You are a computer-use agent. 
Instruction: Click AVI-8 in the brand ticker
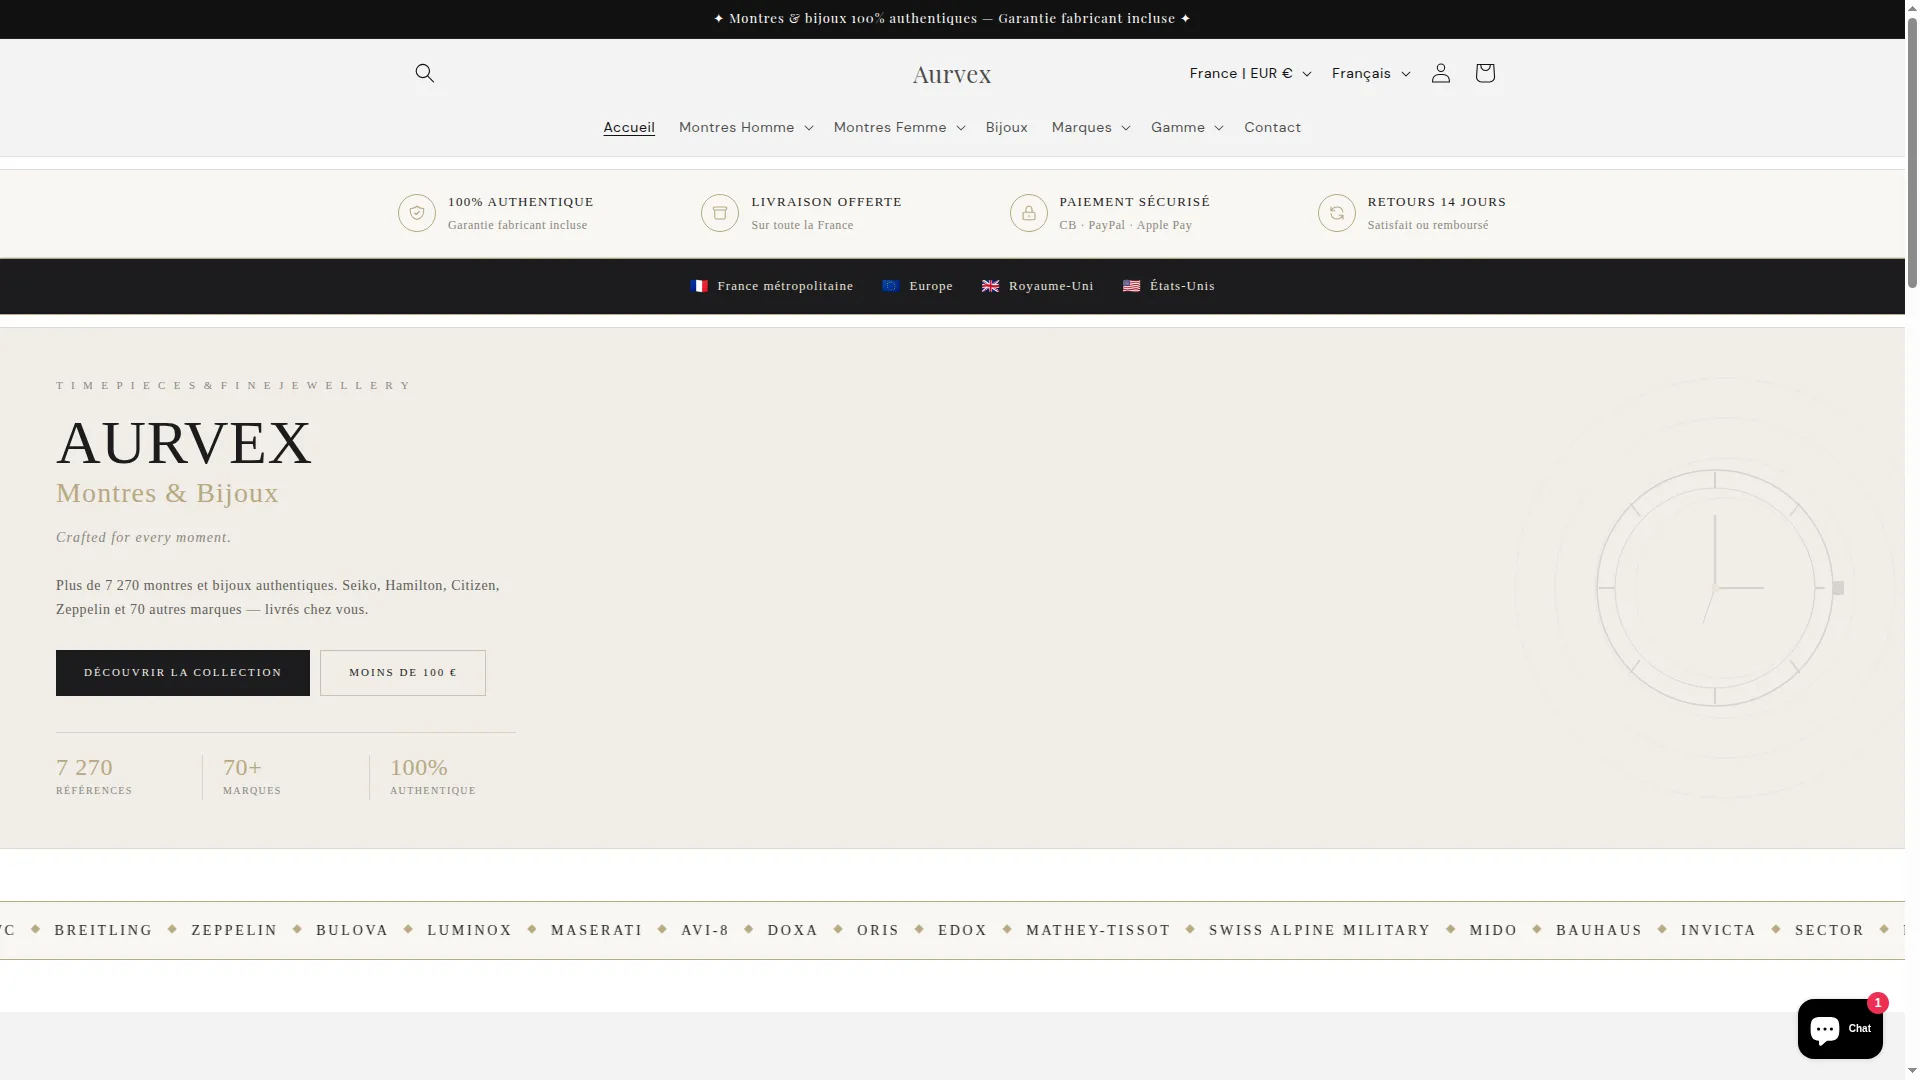[x=705, y=930]
